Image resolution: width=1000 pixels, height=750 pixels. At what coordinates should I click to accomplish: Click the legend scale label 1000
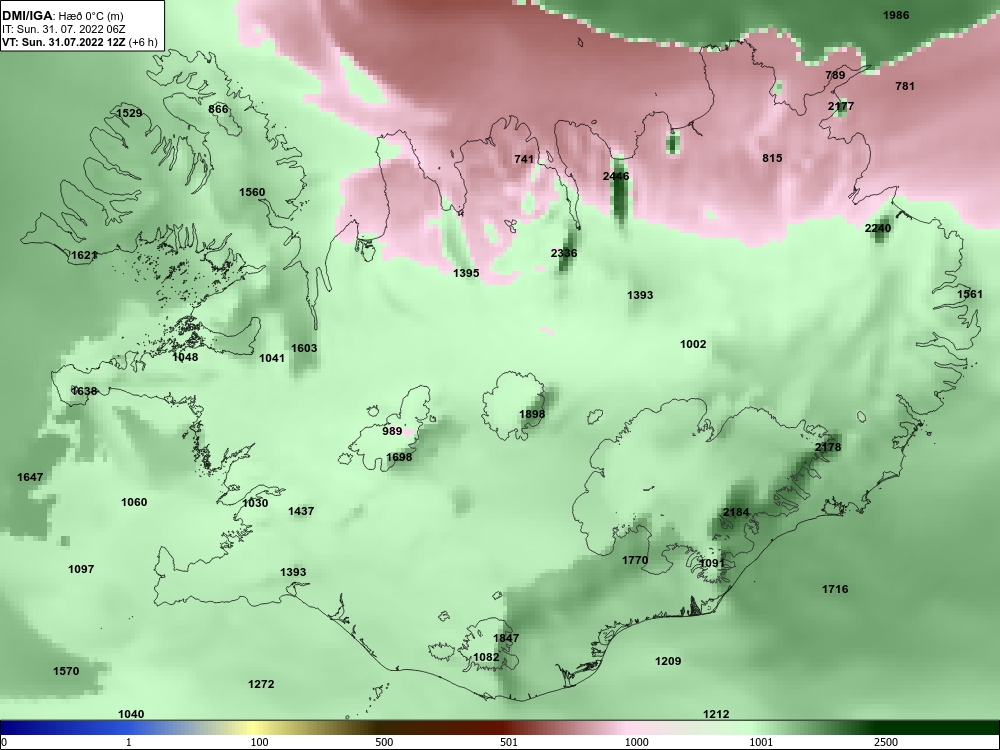click(636, 742)
